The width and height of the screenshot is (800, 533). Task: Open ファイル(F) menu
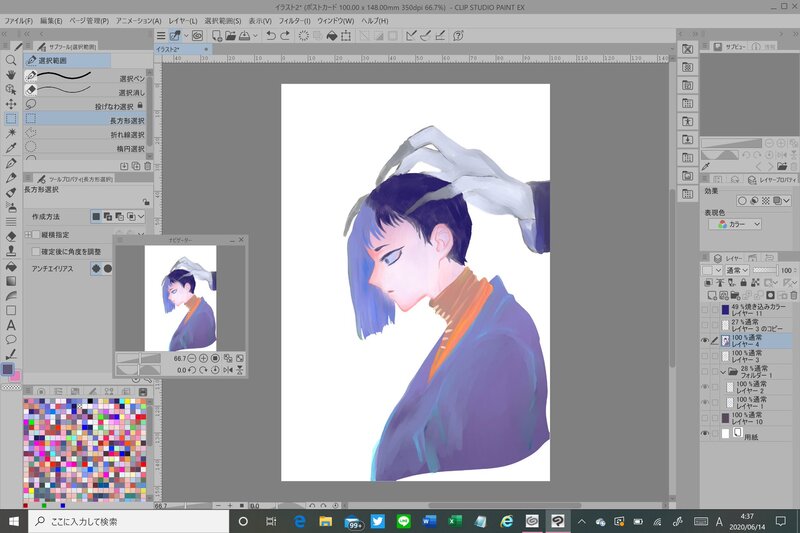18,21
